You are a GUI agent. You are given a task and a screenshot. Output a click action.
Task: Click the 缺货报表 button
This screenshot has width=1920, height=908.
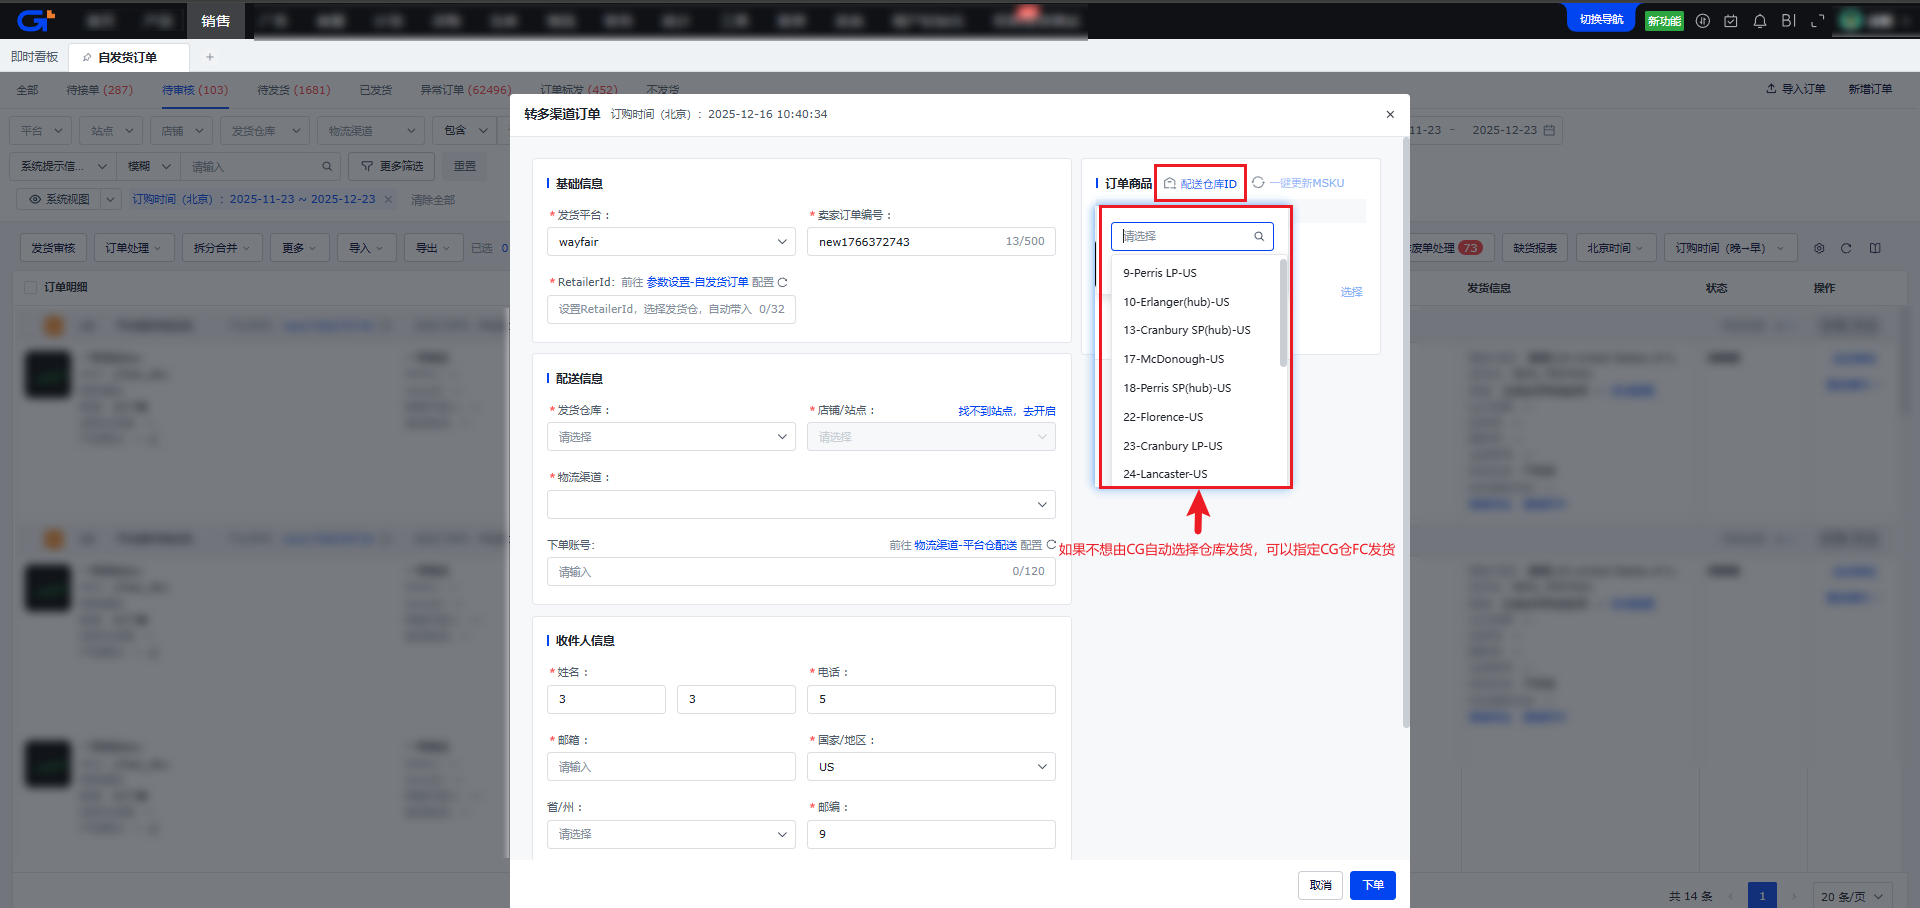1534,248
